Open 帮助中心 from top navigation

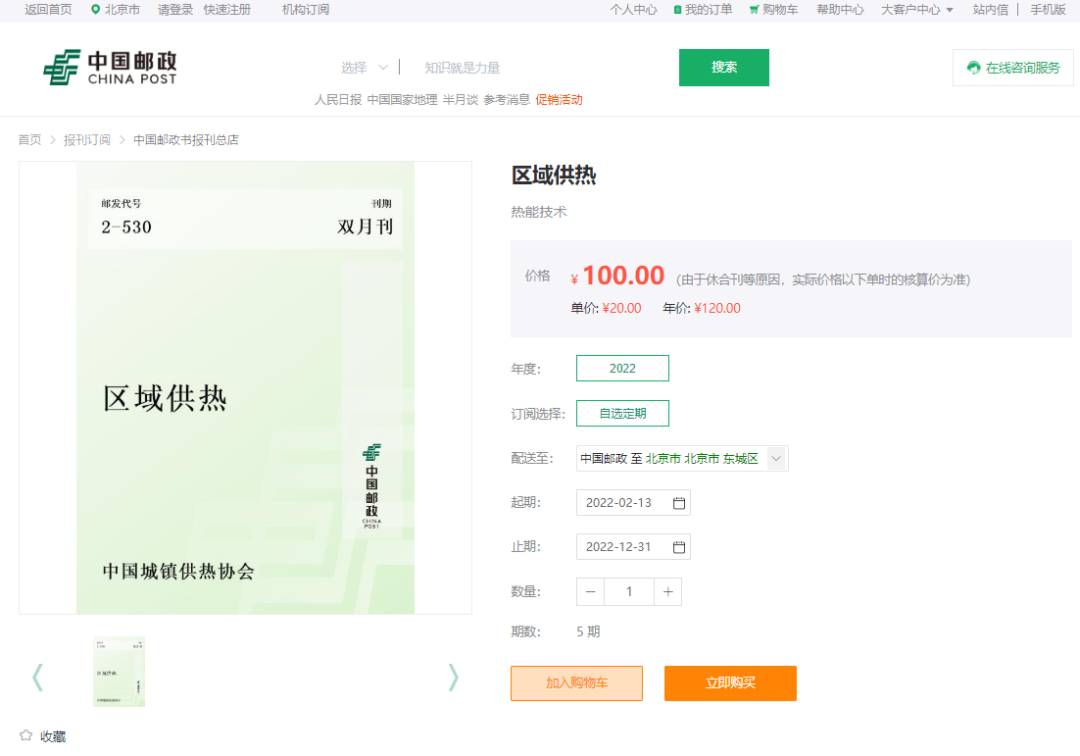(840, 10)
